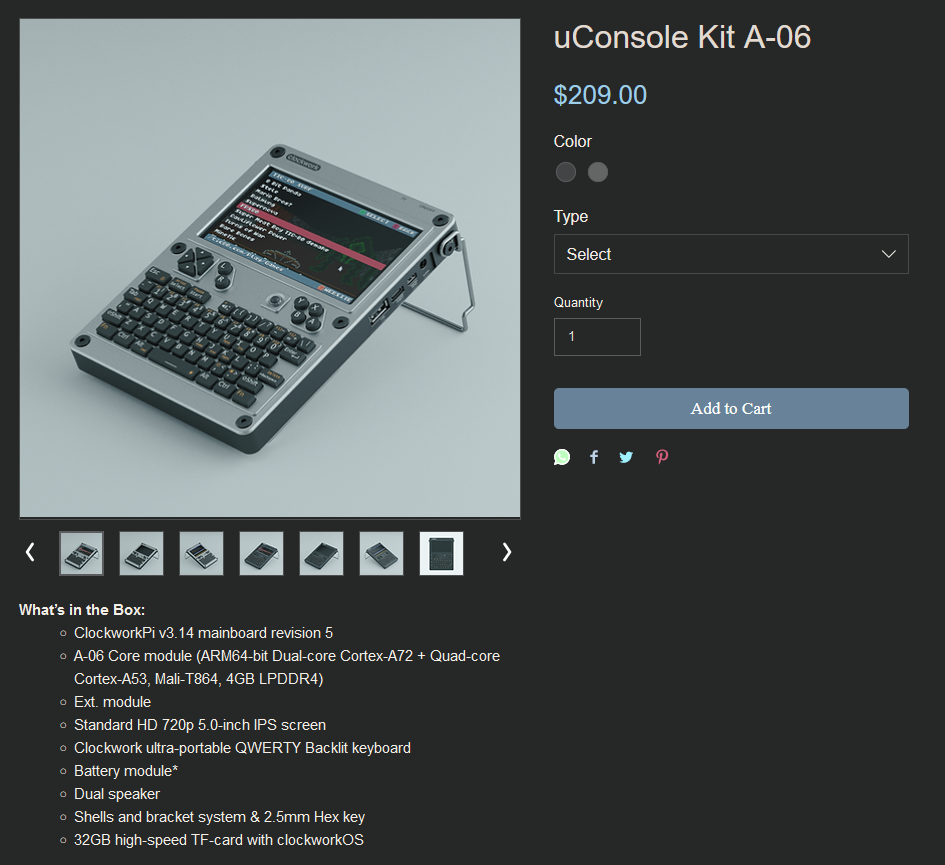Choose the lighter gray color option
This screenshot has height=865, width=945.
tap(598, 172)
